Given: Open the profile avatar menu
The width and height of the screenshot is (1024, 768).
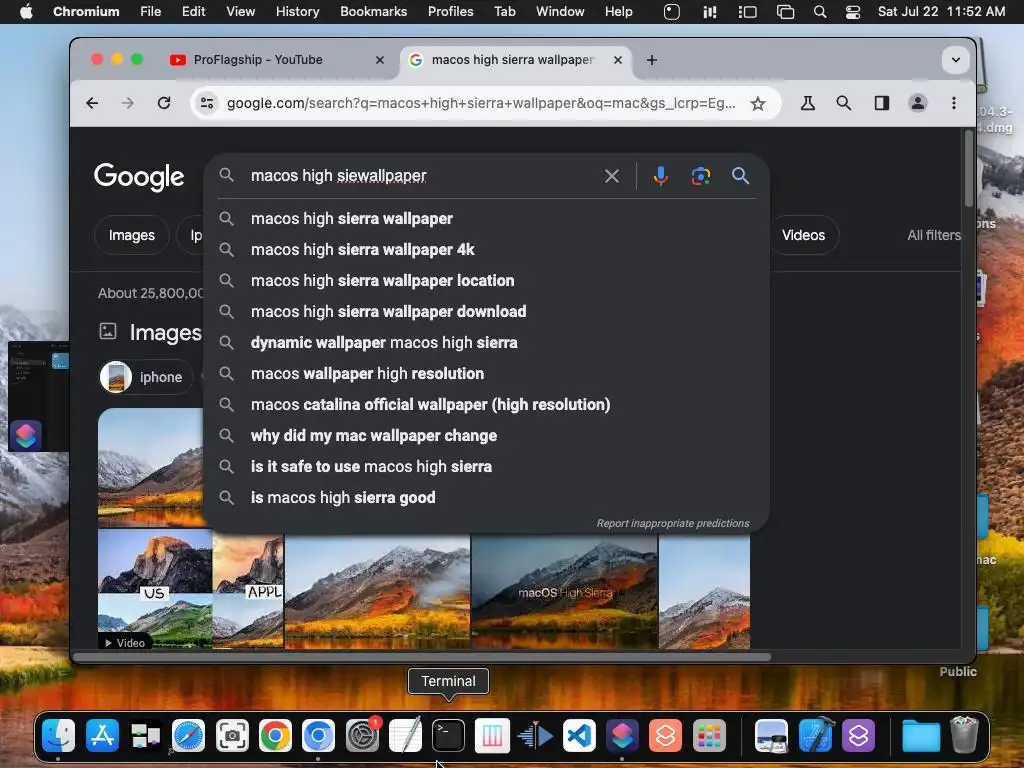Looking at the screenshot, I should coord(918,103).
